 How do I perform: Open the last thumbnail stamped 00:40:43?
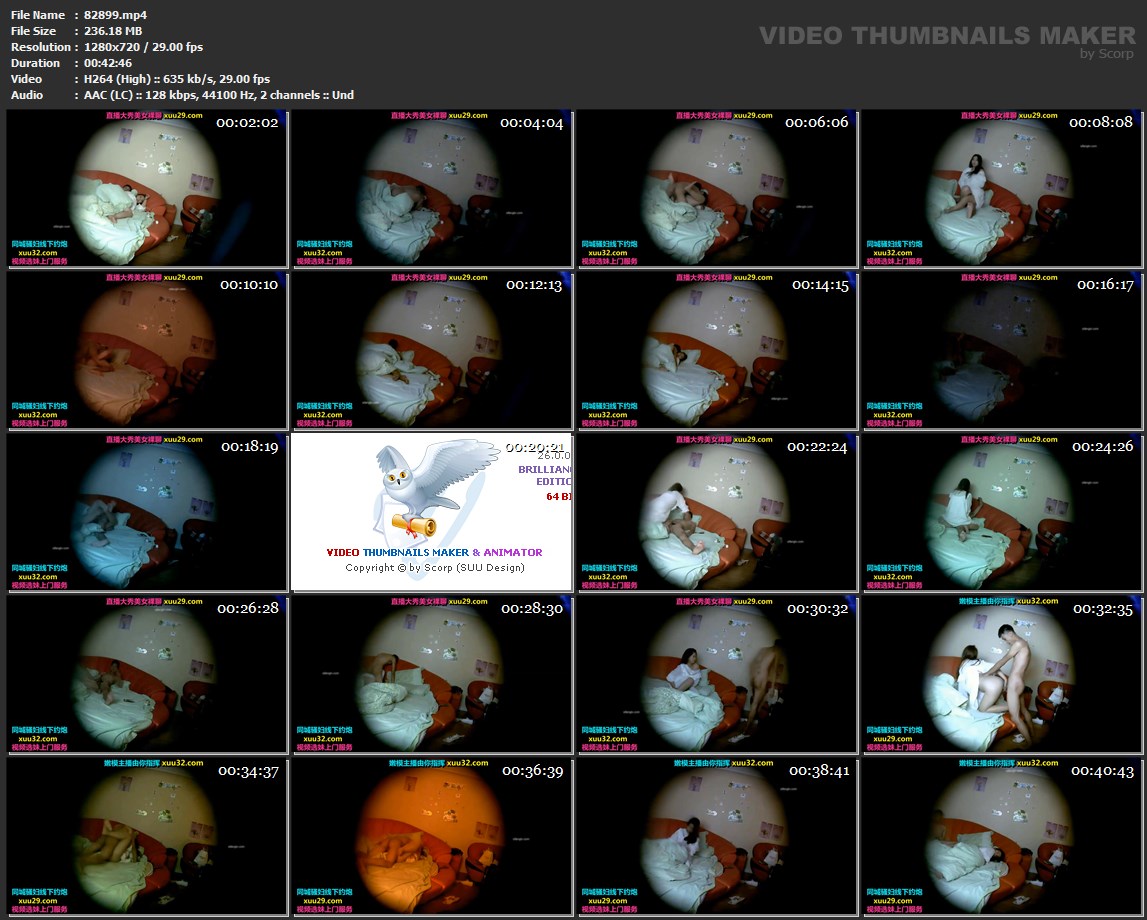point(1002,836)
